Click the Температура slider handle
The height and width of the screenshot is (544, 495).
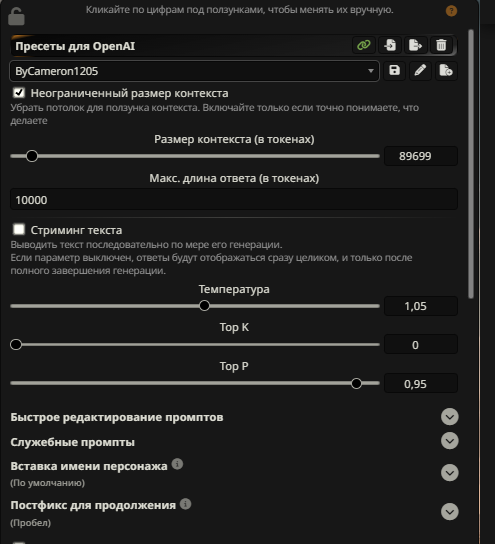pos(204,306)
